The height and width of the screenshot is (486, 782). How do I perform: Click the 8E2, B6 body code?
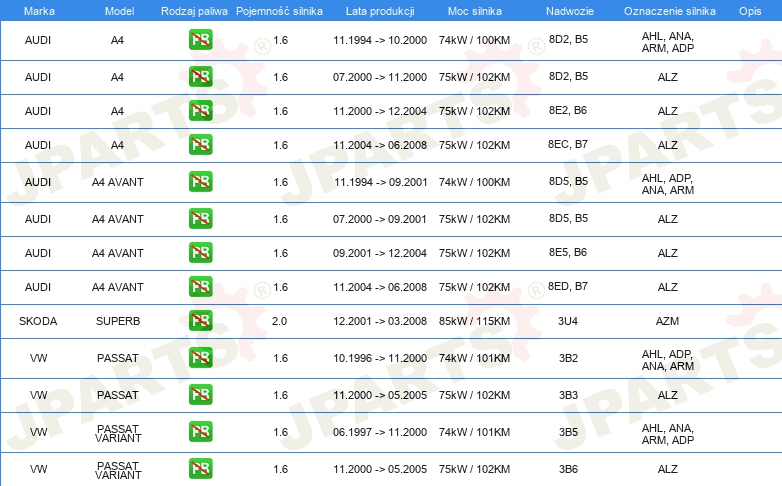(x=568, y=110)
